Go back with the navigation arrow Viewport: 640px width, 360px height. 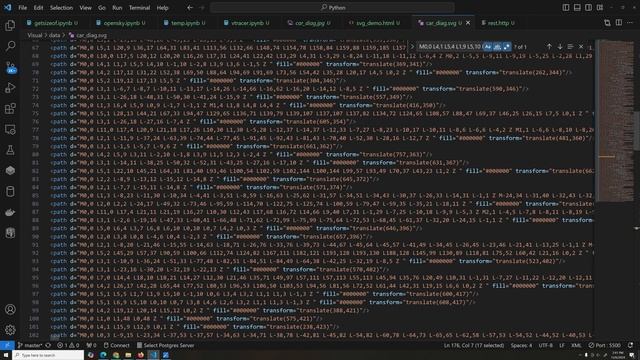click(190, 7)
